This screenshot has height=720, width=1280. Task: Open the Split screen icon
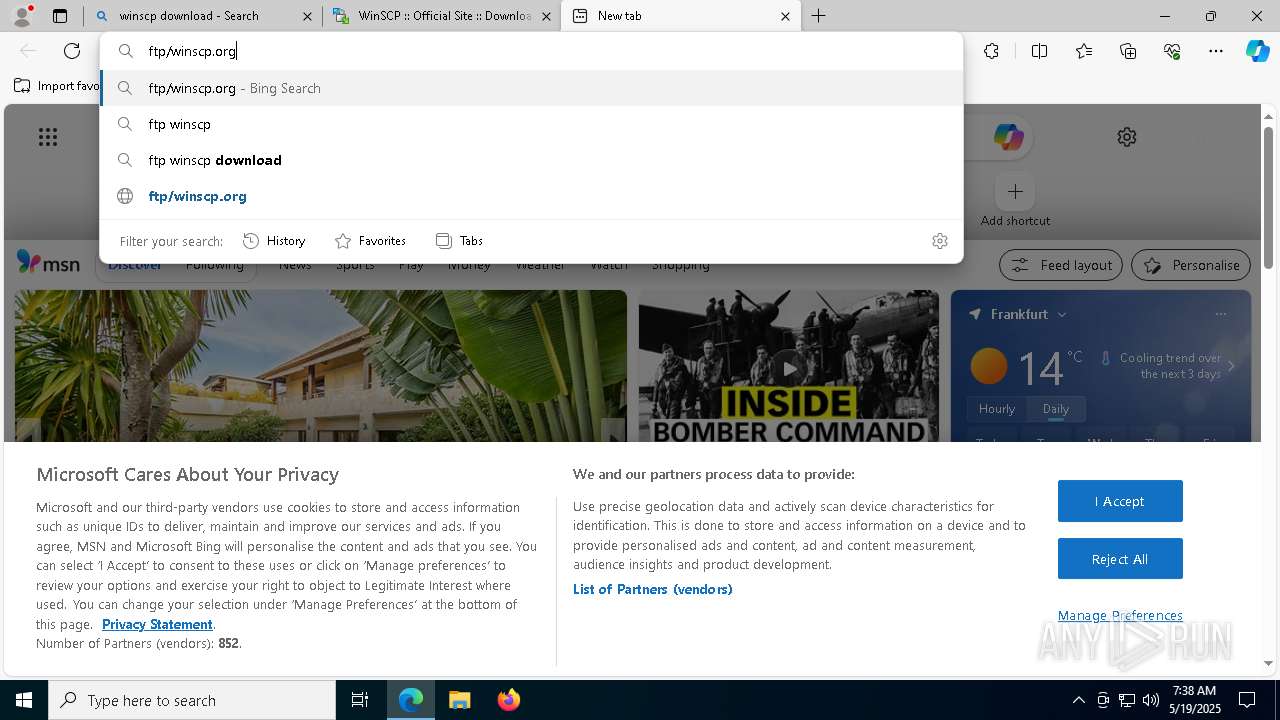(x=1039, y=51)
